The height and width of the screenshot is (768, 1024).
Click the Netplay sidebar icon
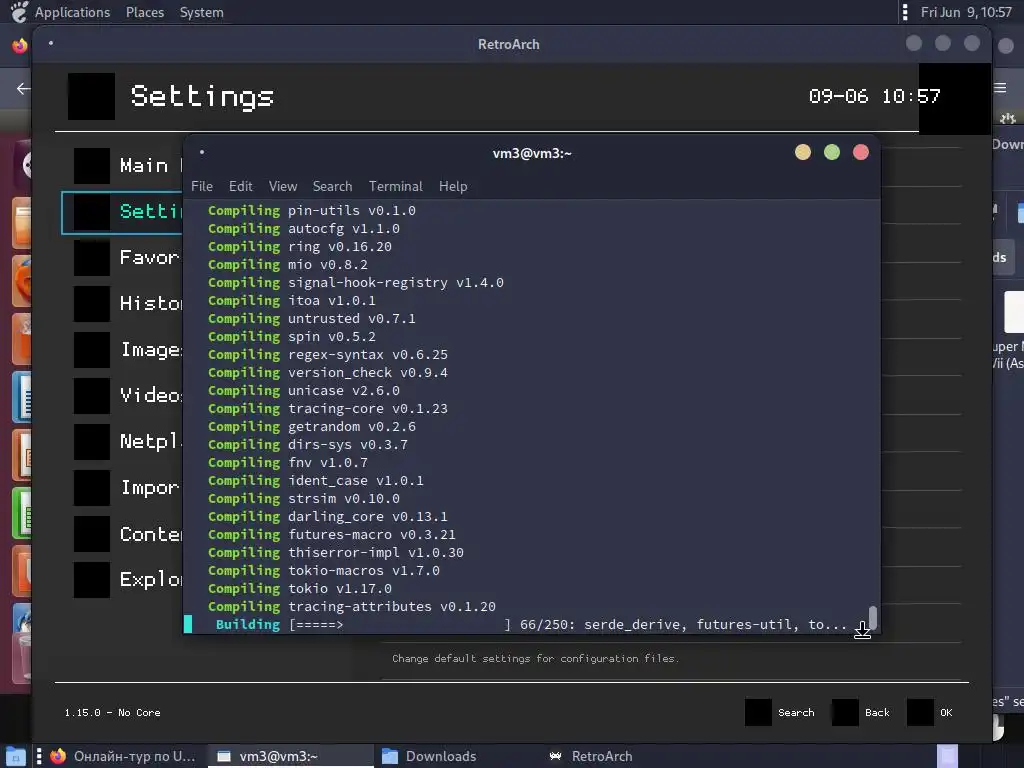coord(91,442)
